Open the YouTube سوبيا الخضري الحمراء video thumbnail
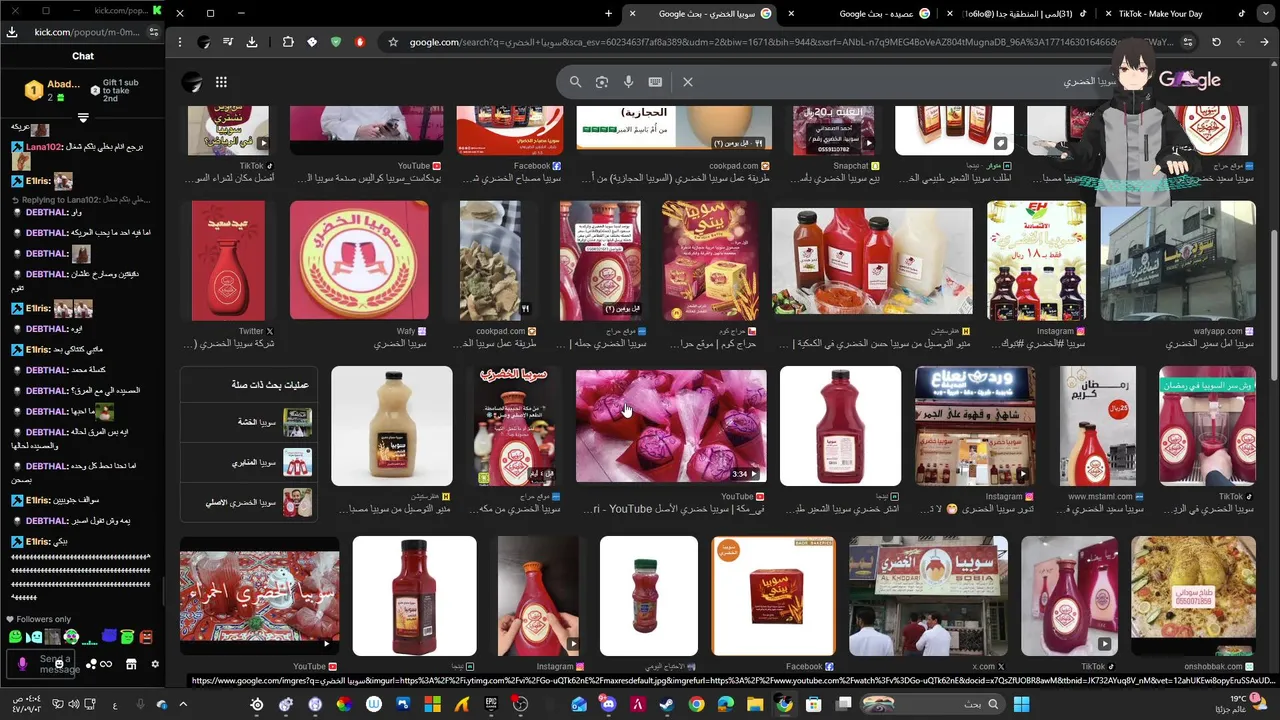The height and width of the screenshot is (720, 1280). [x=260, y=596]
